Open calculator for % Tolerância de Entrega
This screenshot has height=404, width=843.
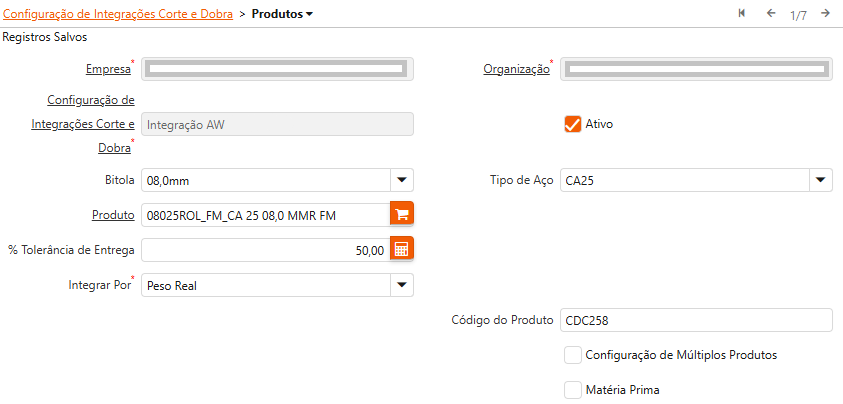point(401,250)
